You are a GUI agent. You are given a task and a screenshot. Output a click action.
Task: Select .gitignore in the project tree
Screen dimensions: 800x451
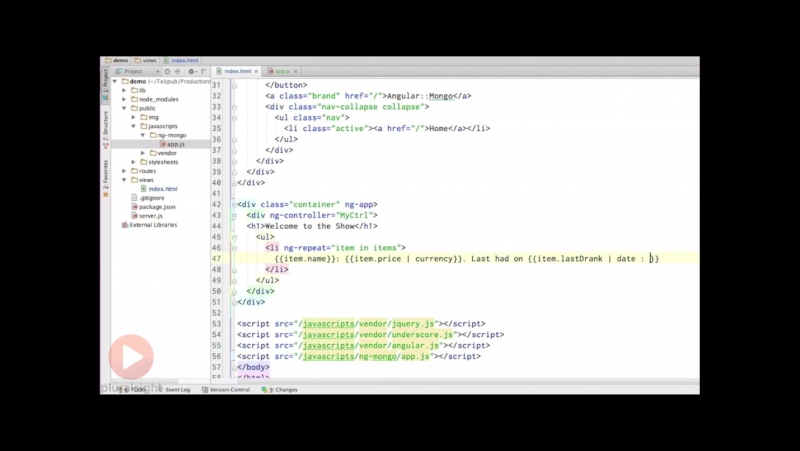click(x=161, y=198)
